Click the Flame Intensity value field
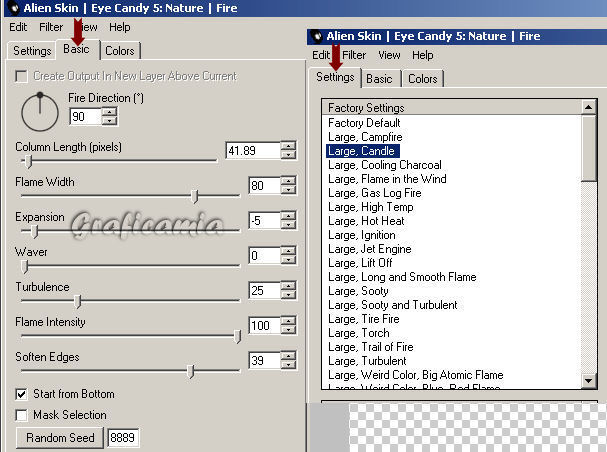This screenshot has height=452, width=607. tap(264, 325)
